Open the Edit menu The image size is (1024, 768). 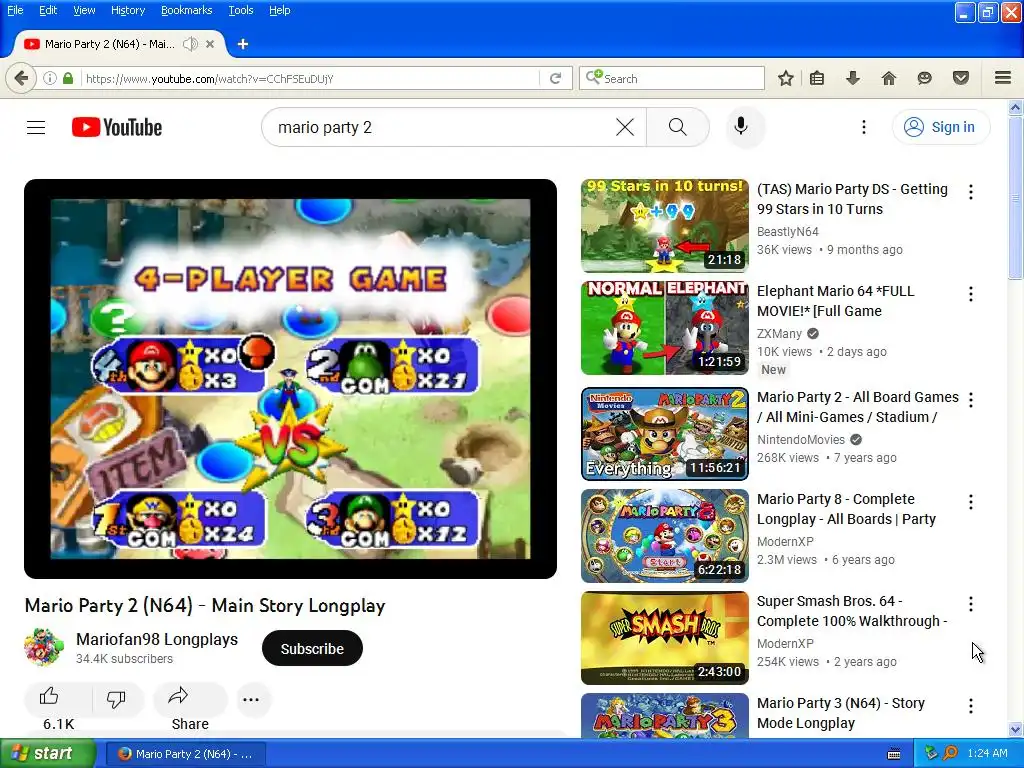[x=48, y=10]
